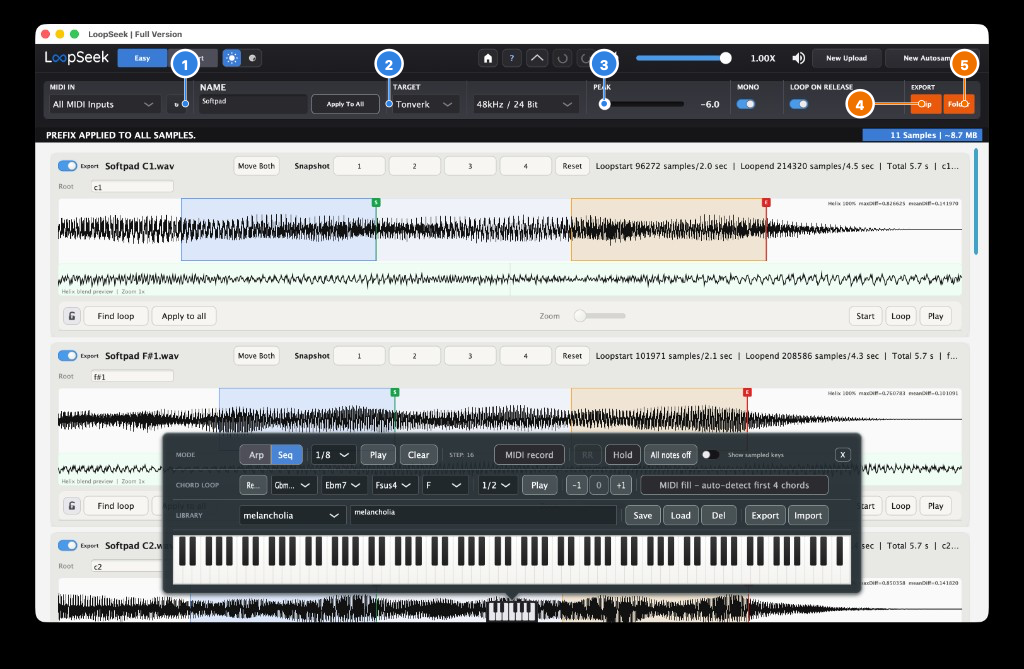Switch to dark theme moon icon
The image size is (1024, 669).
253,58
